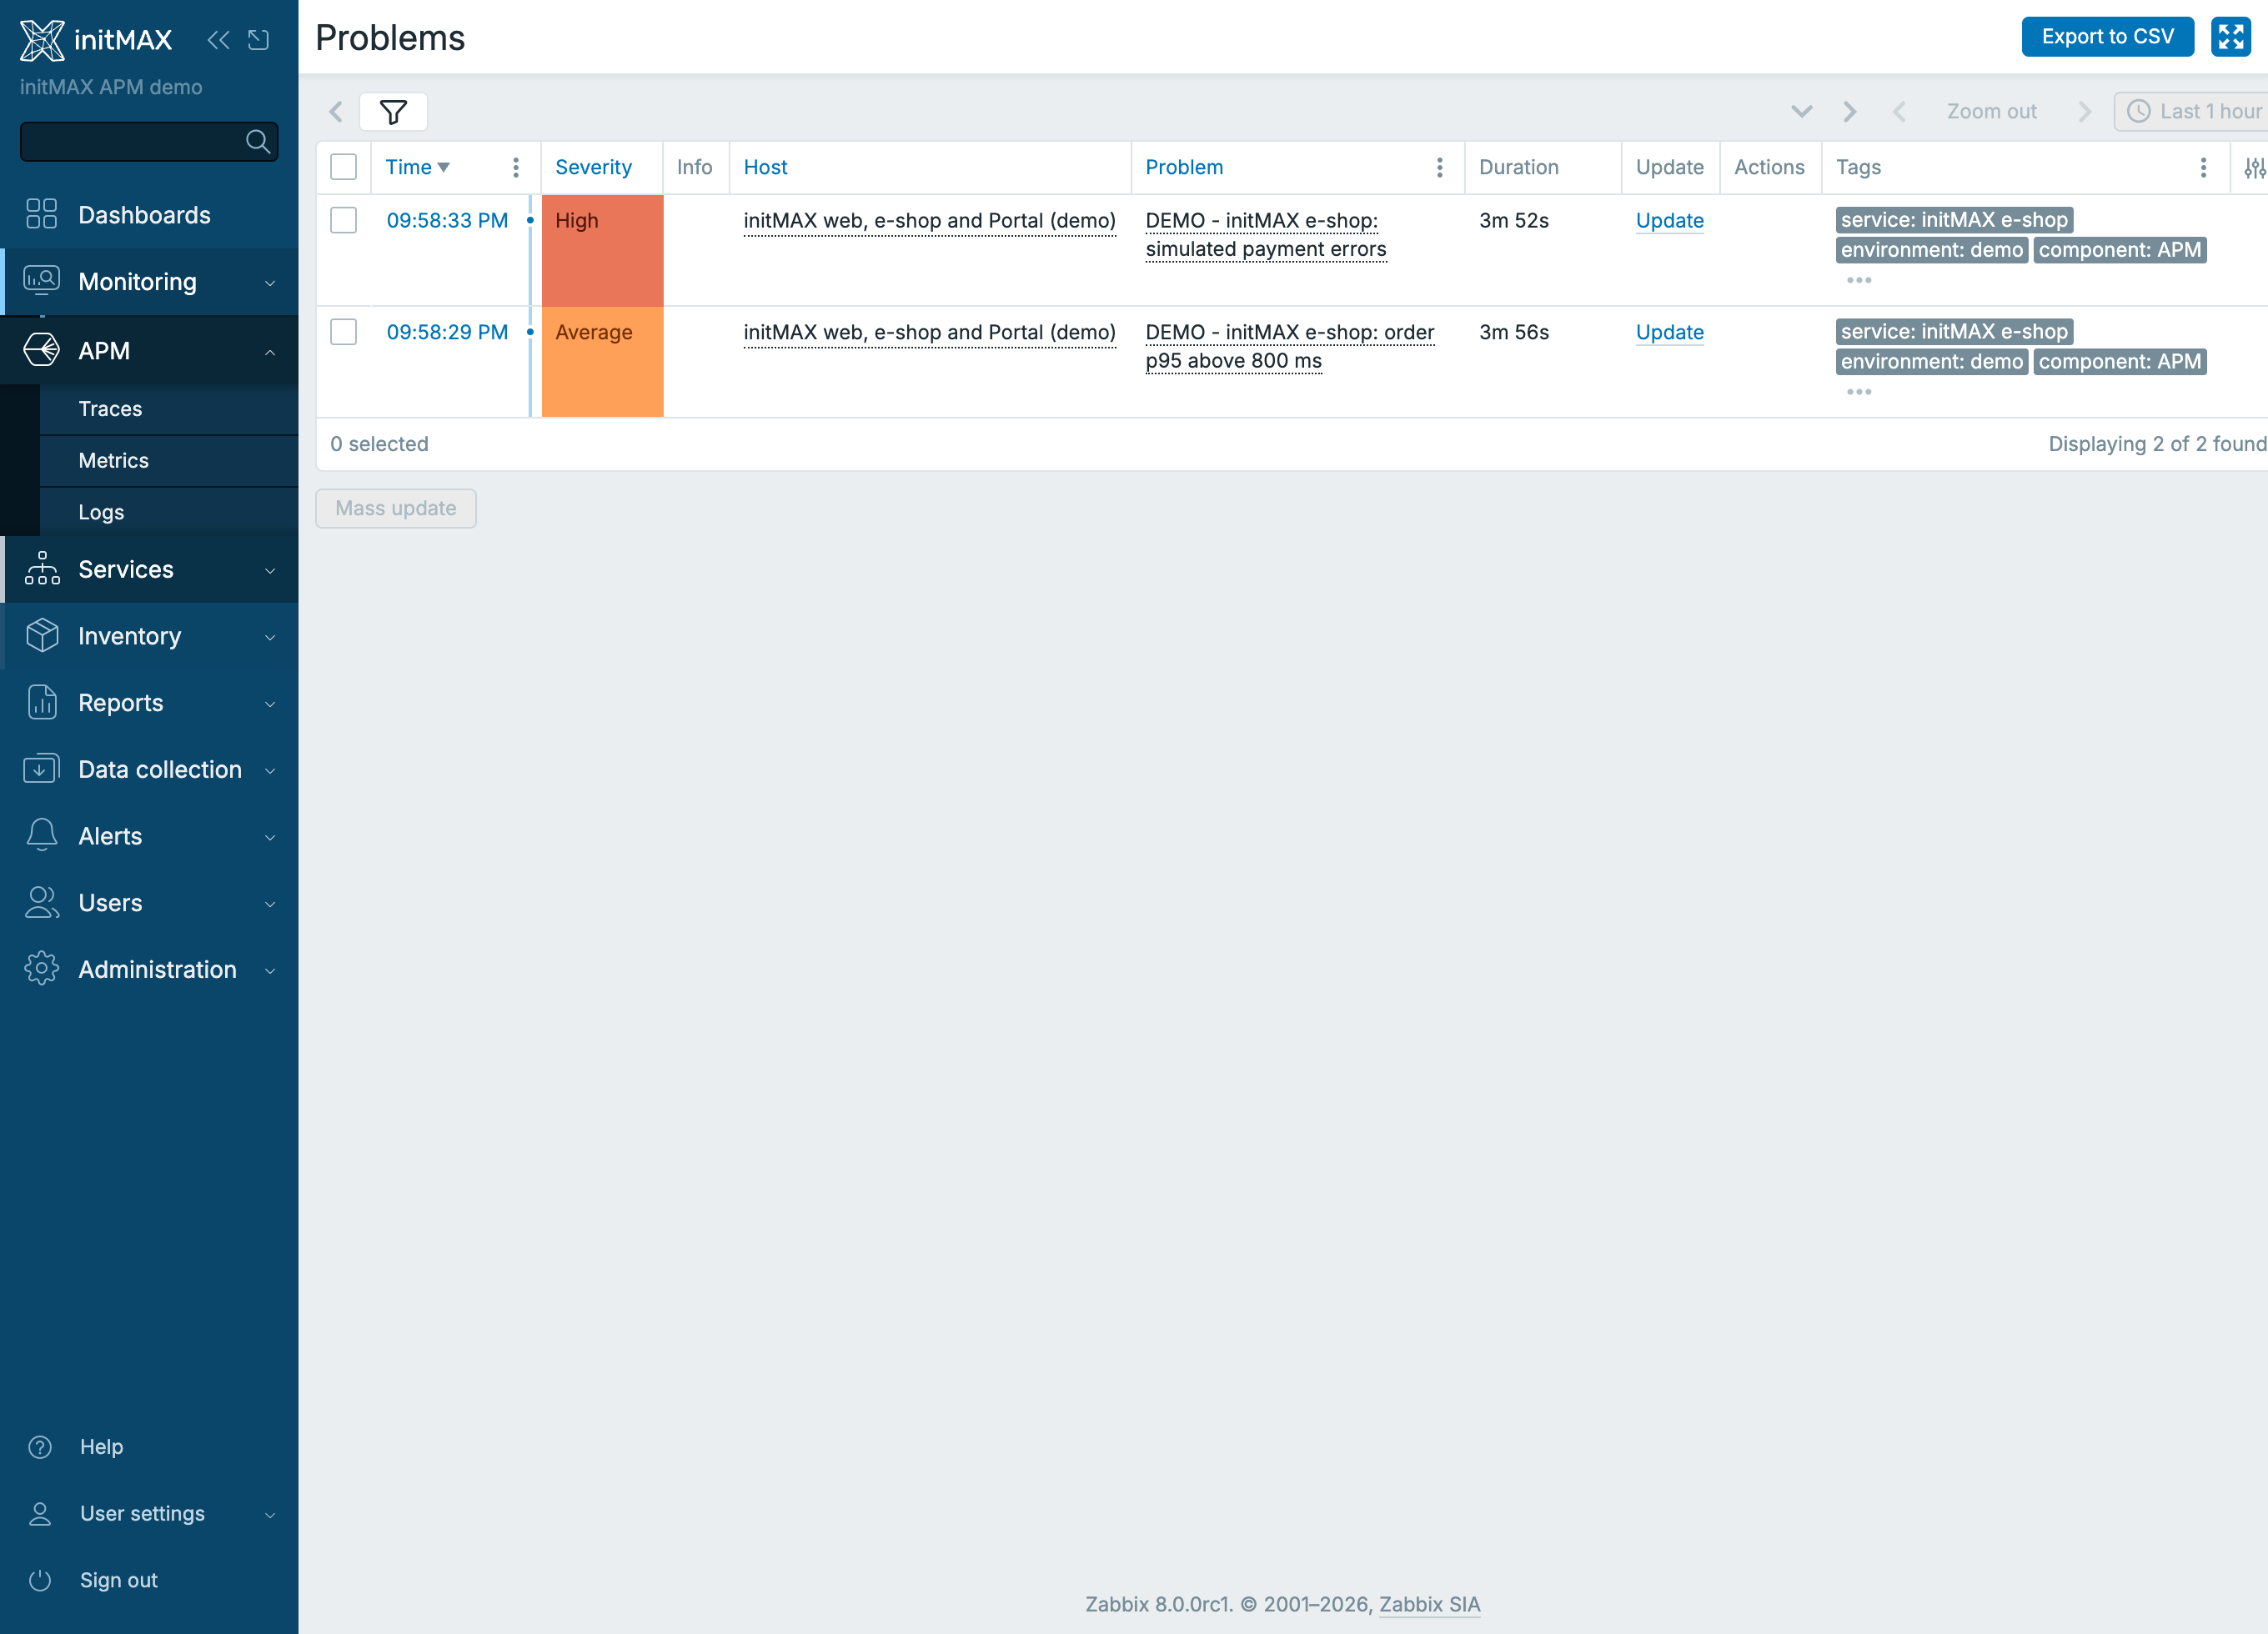This screenshot has height=1634, width=2268.
Task: Show more tags for High severity problem
Action: [x=1859, y=280]
